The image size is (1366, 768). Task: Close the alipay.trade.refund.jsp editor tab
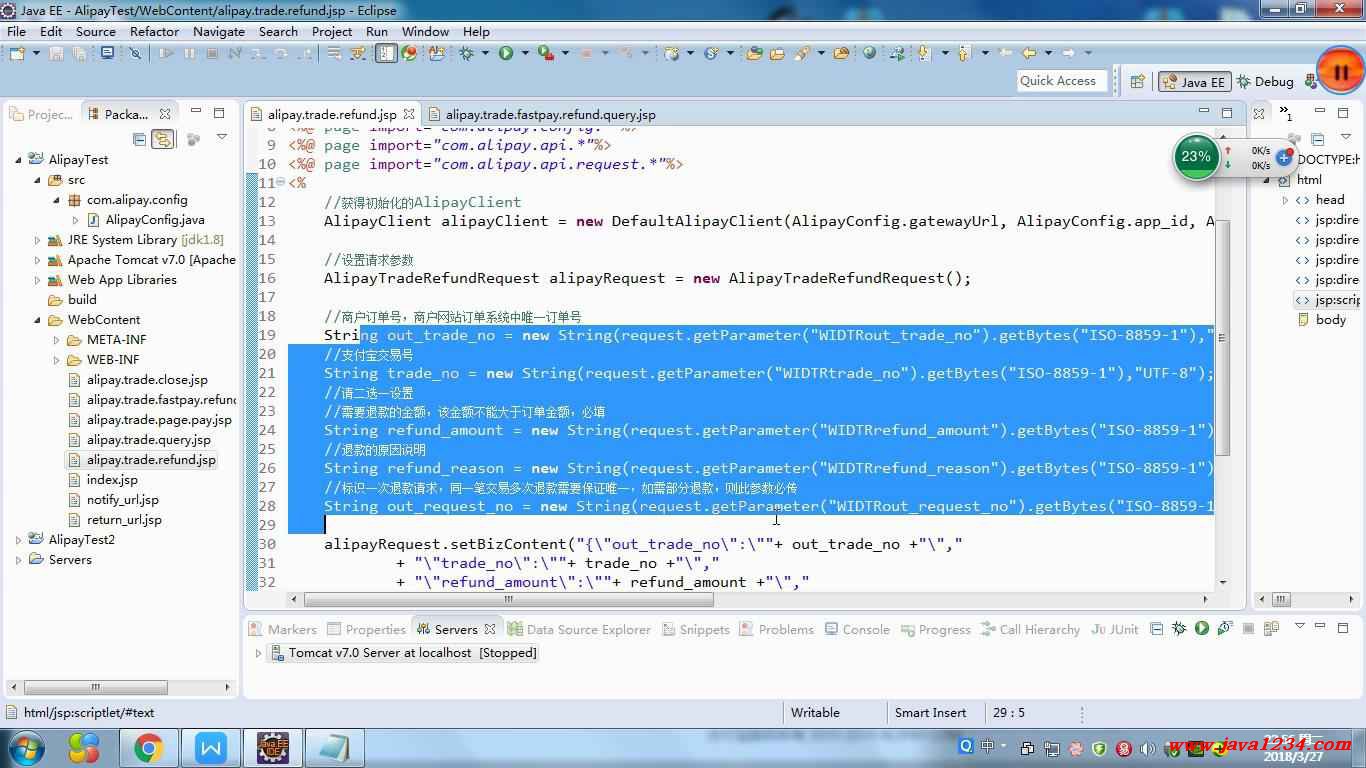click(408, 114)
